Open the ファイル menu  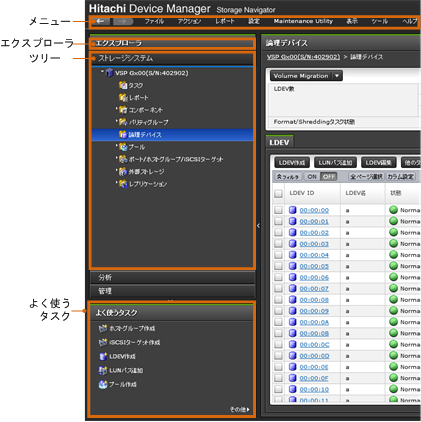[154, 21]
